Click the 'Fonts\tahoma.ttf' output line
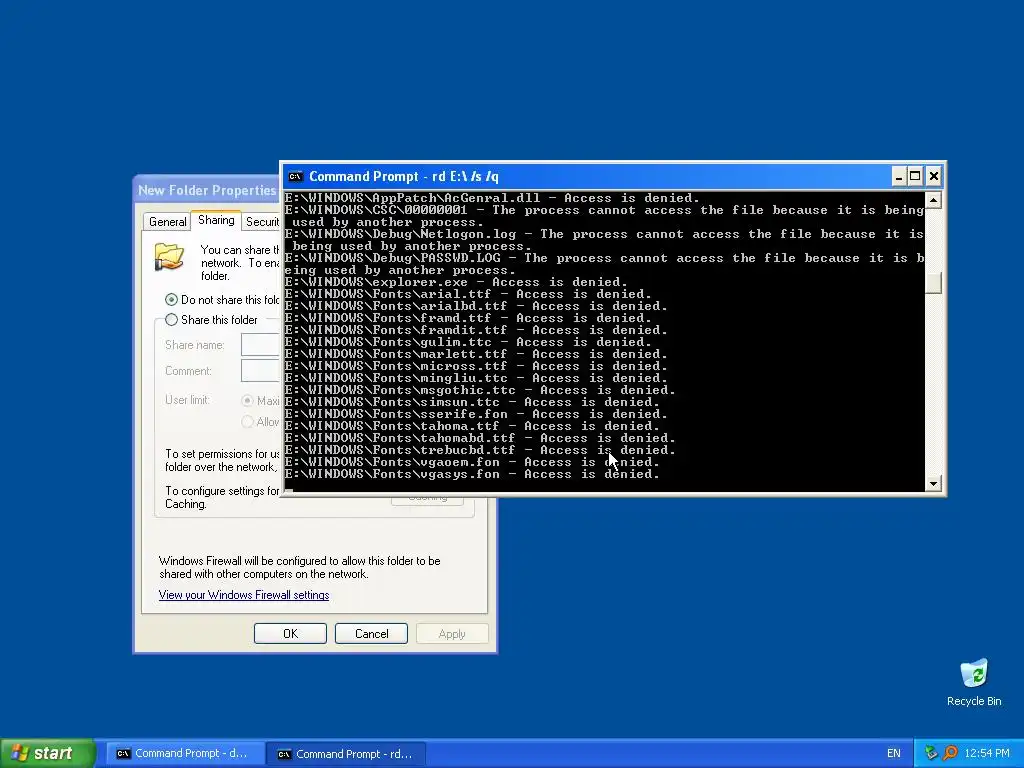The height and width of the screenshot is (768, 1024). point(472,426)
